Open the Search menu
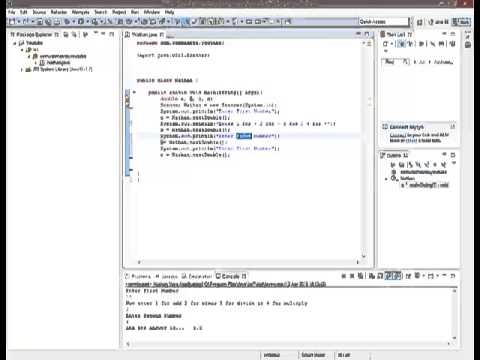The width and height of the screenshot is (480, 360). coord(101,12)
